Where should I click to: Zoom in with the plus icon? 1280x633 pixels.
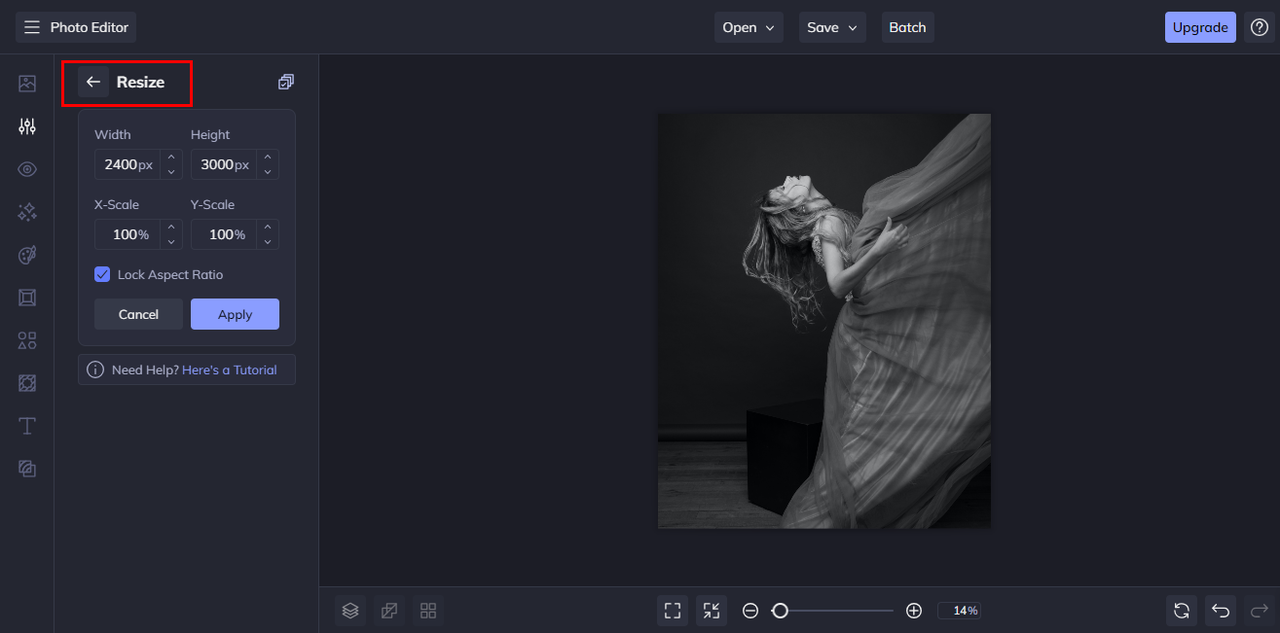point(913,610)
